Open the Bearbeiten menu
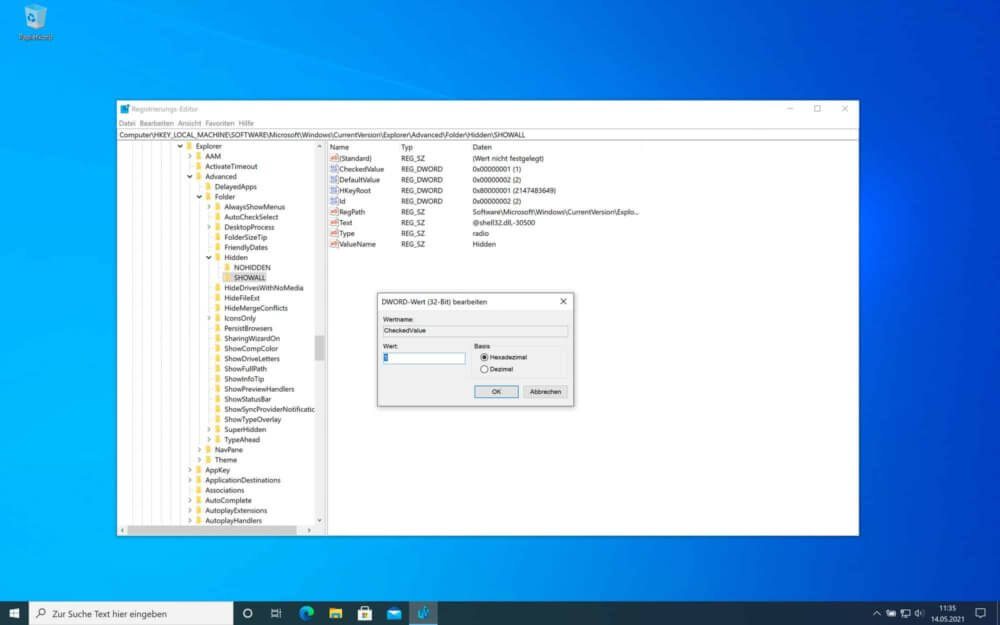The height and width of the screenshot is (625, 1000). click(x=156, y=123)
